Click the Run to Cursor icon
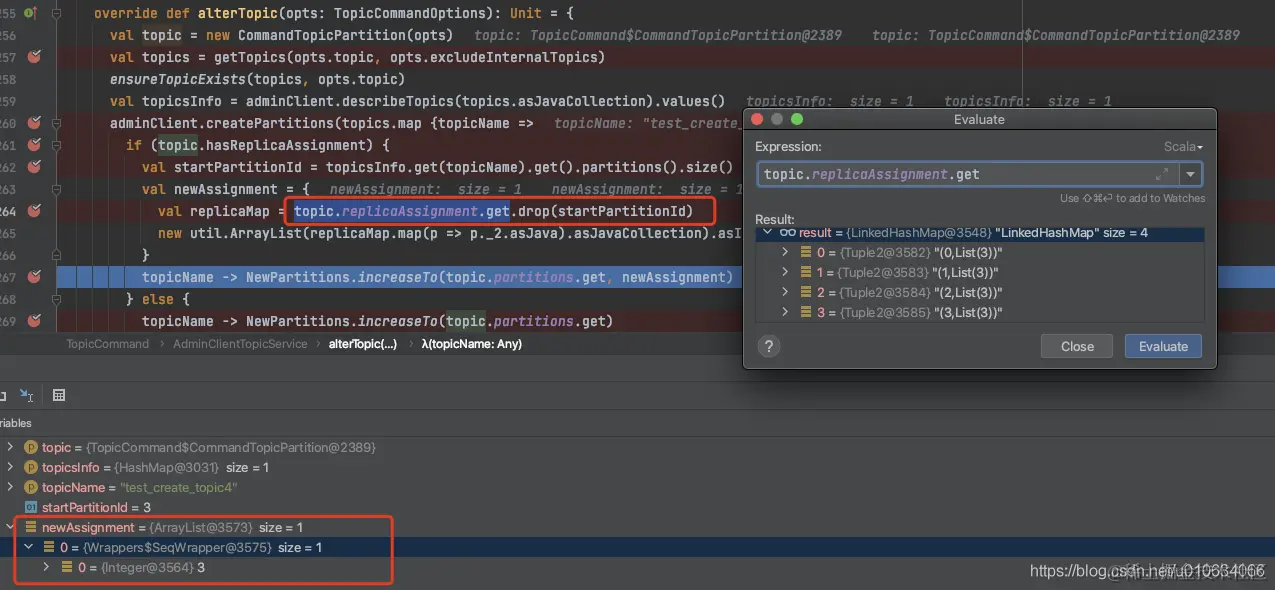The height and width of the screenshot is (590, 1275). (x=26, y=395)
